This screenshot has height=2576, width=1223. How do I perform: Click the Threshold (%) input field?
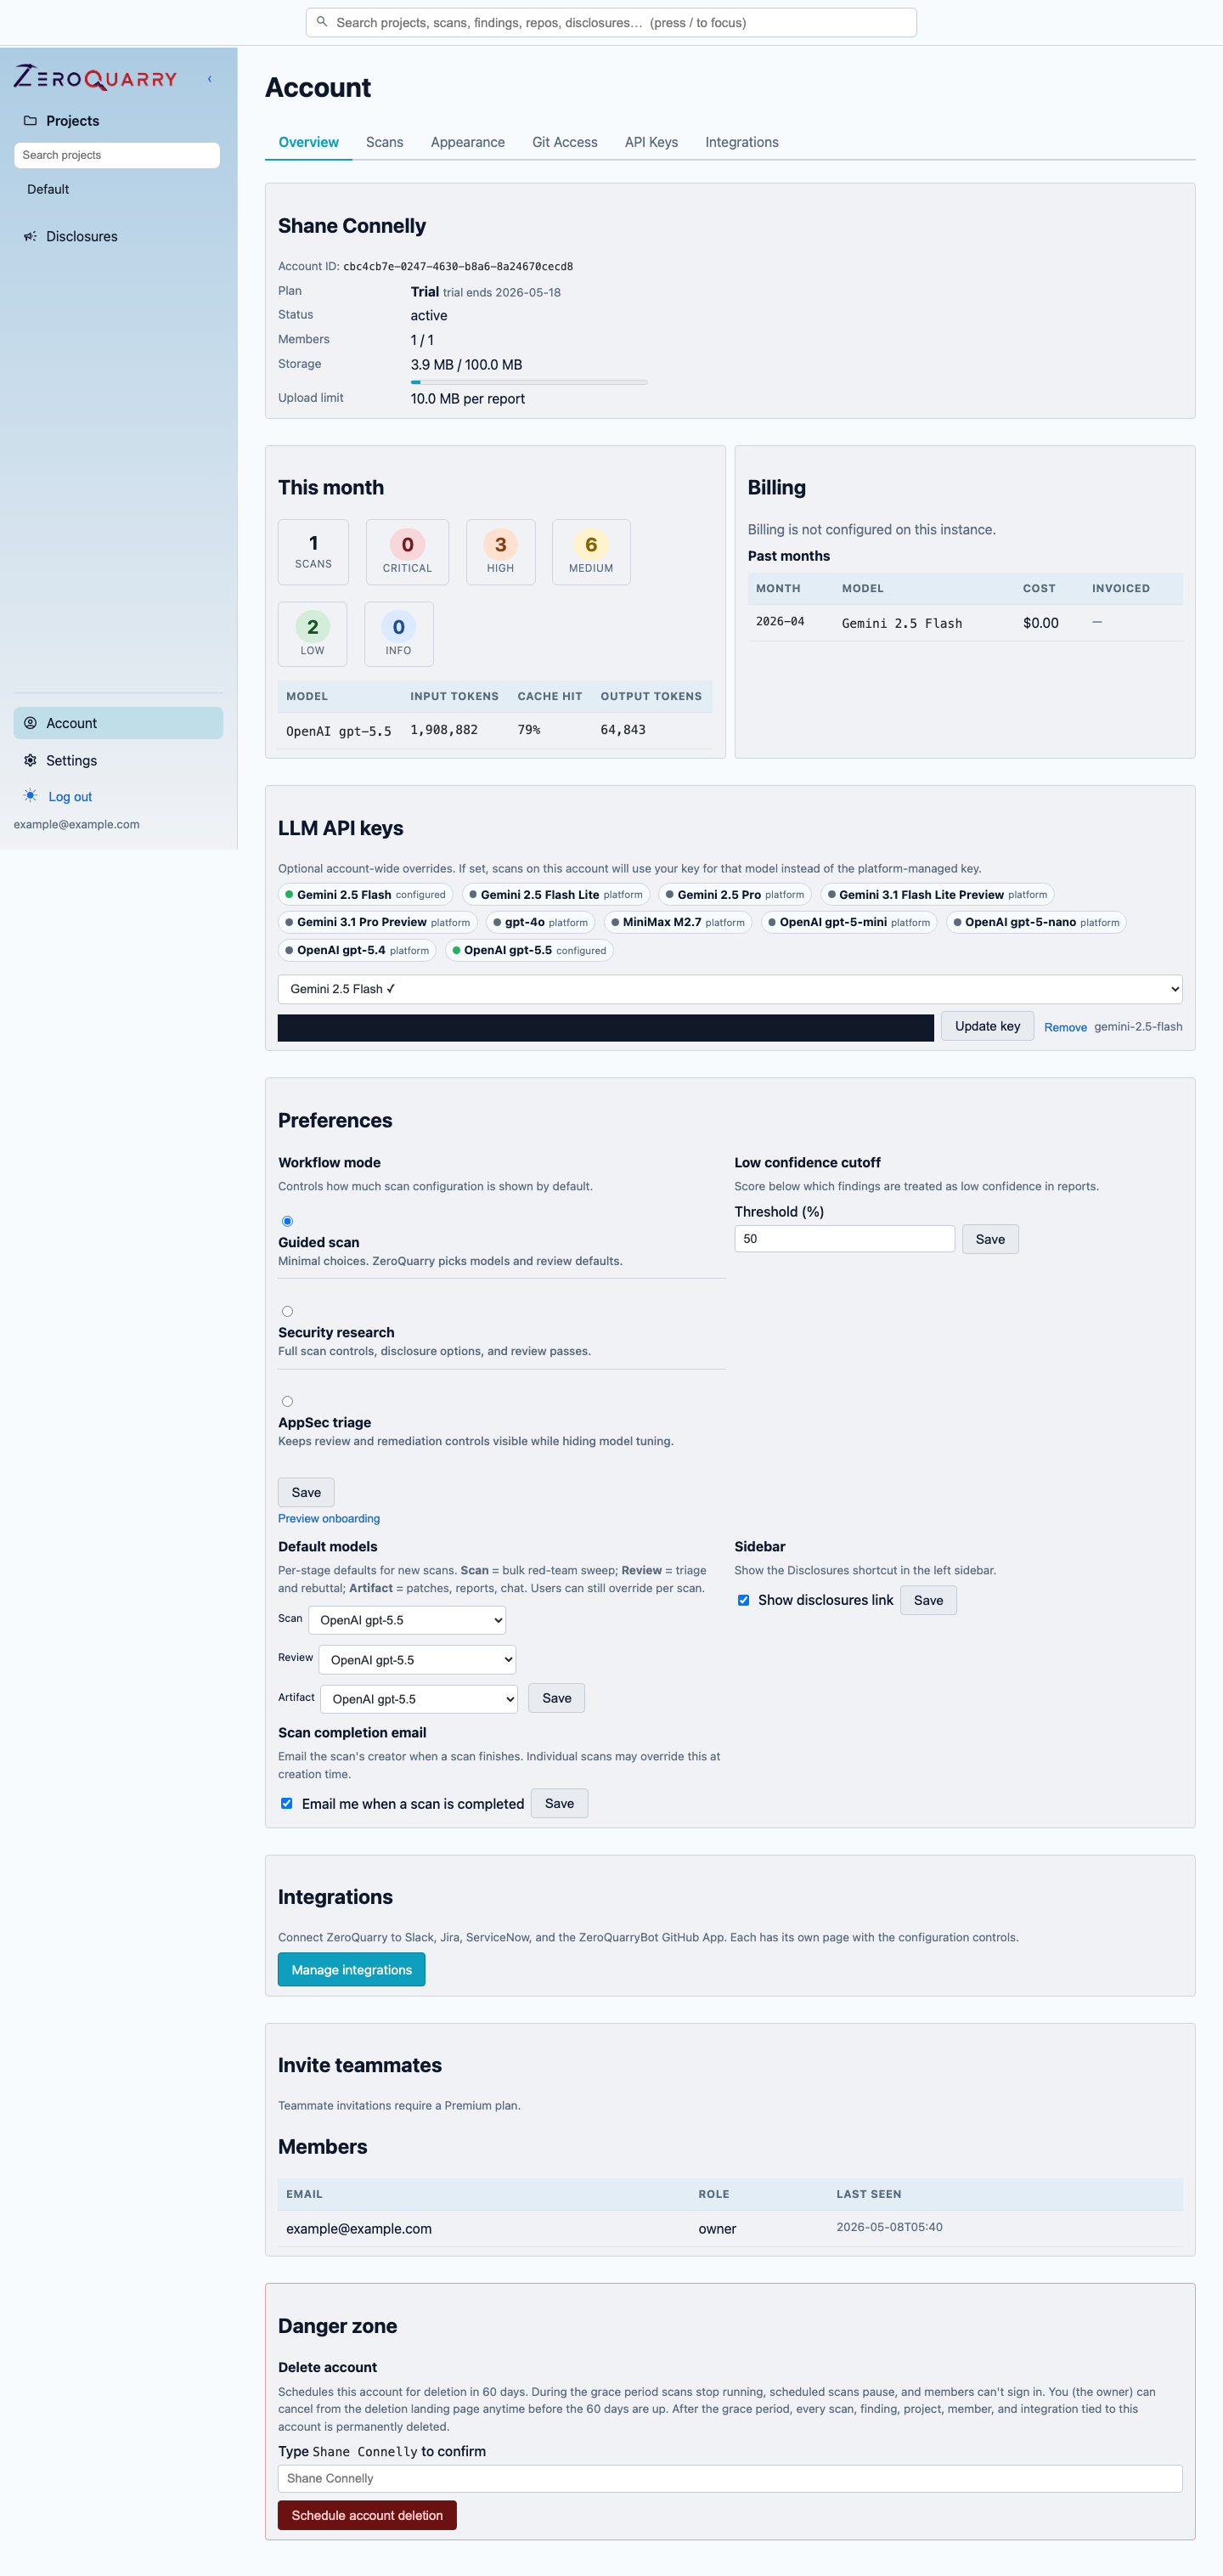point(845,1239)
